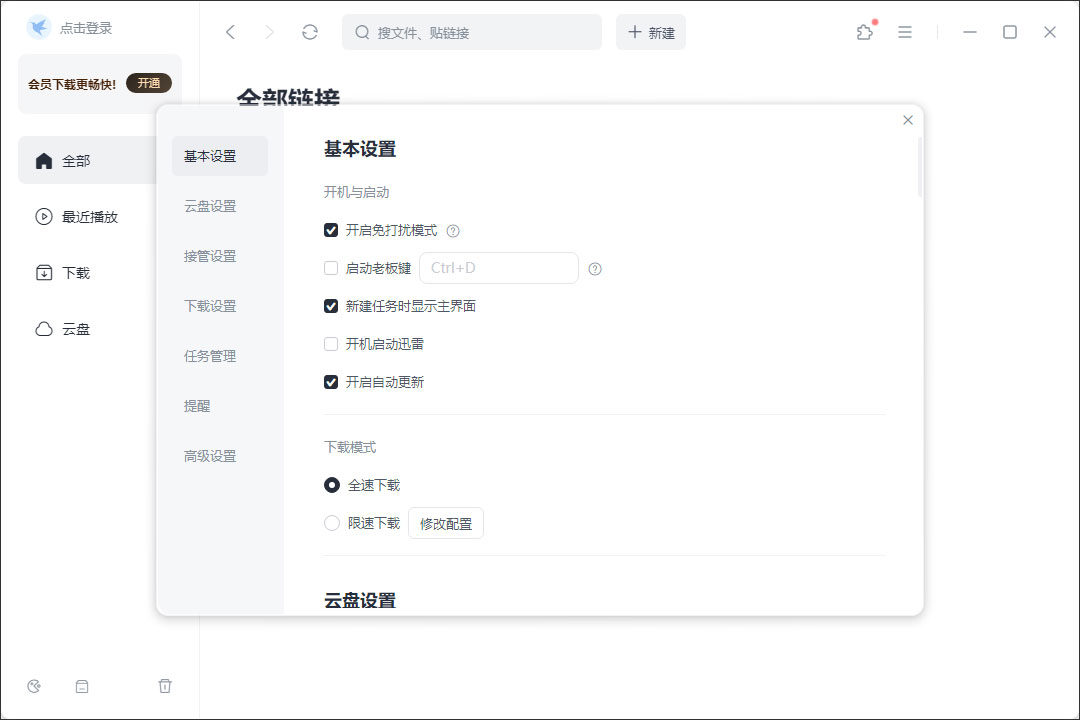The image size is (1080, 720).
Task: Disable 开启免打扰模式 checkbox
Action: pyautogui.click(x=330, y=230)
